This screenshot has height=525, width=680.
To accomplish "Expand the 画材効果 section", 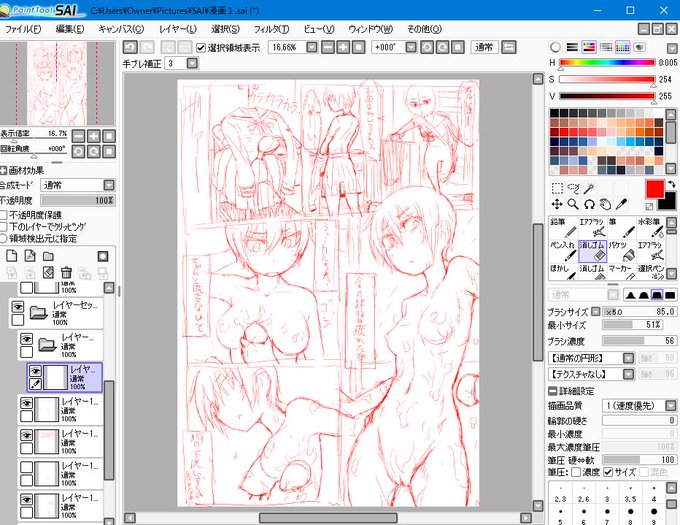I will (x=3, y=170).
